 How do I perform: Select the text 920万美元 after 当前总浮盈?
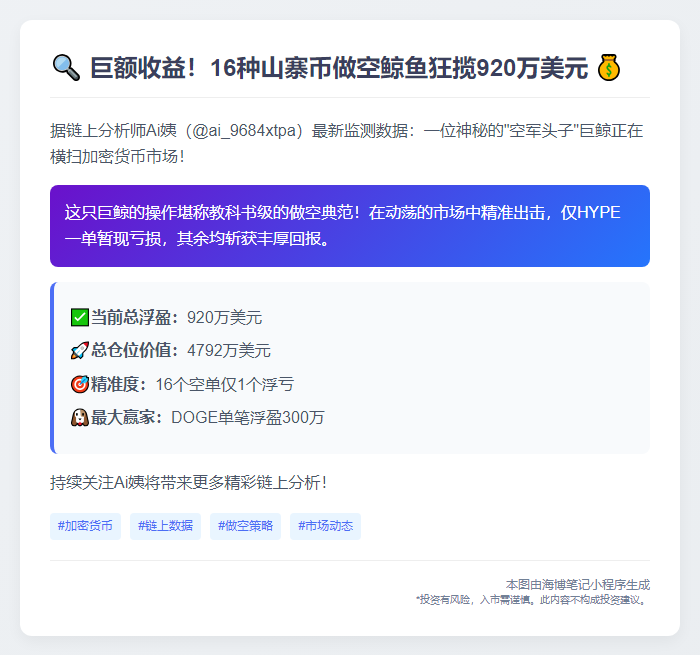(x=224, y=317)
